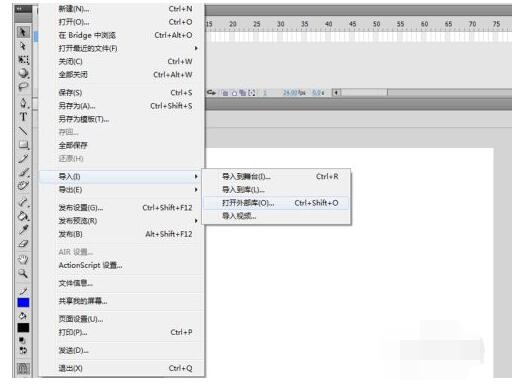Select the Text tool
Image resolution: width=514 pixels, height=384 pixels.
23,117
